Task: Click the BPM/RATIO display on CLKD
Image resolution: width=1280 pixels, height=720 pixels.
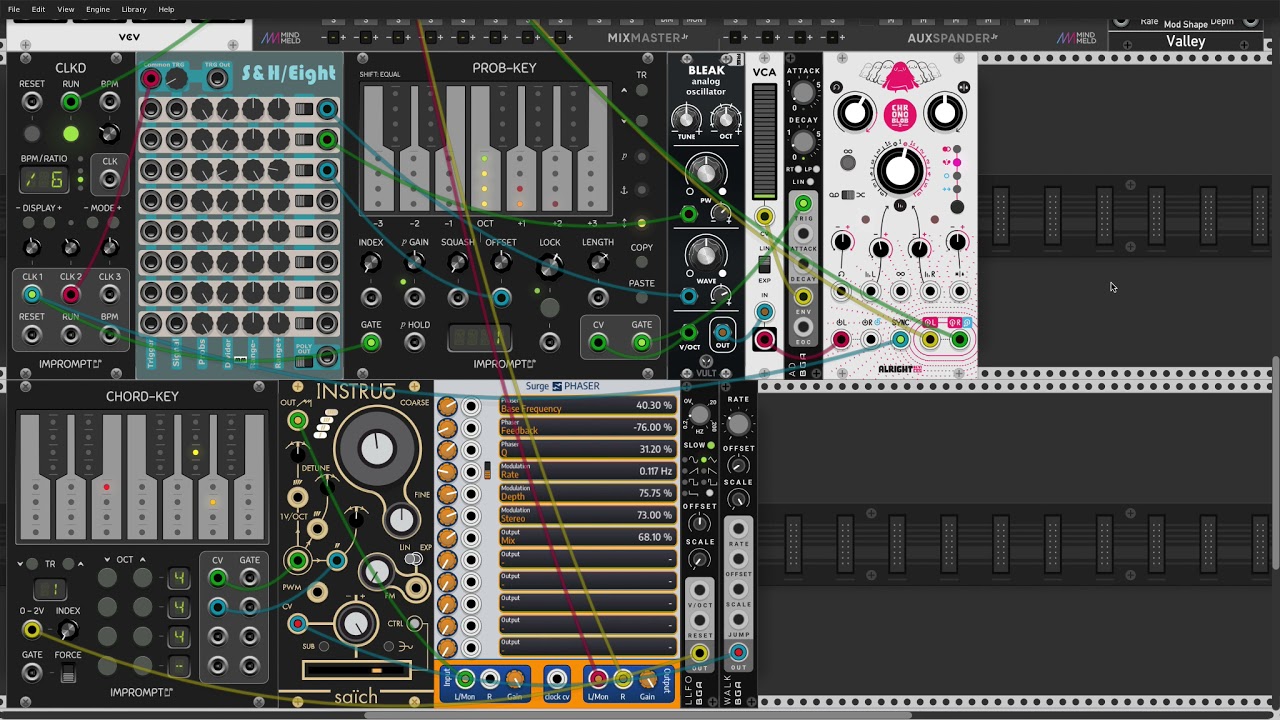Action: tap(44, 180)
